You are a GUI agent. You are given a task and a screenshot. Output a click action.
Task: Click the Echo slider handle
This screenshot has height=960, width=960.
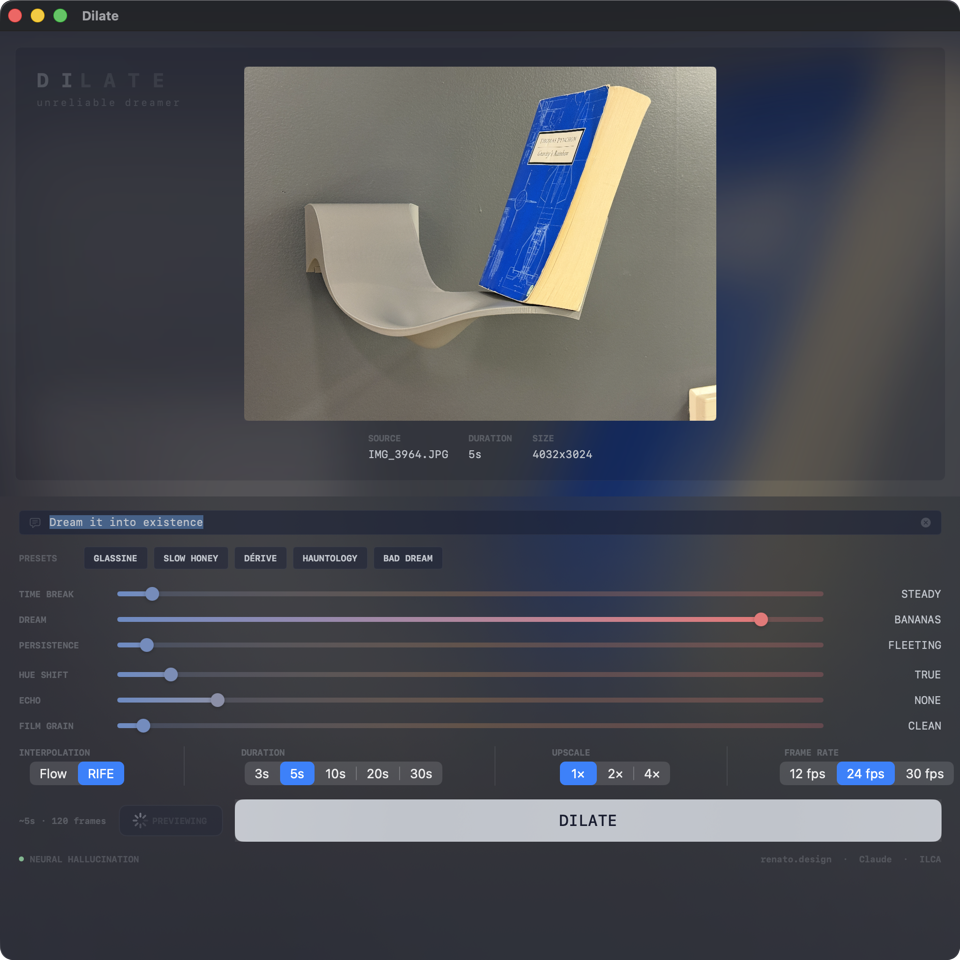(x=218, y=700)
